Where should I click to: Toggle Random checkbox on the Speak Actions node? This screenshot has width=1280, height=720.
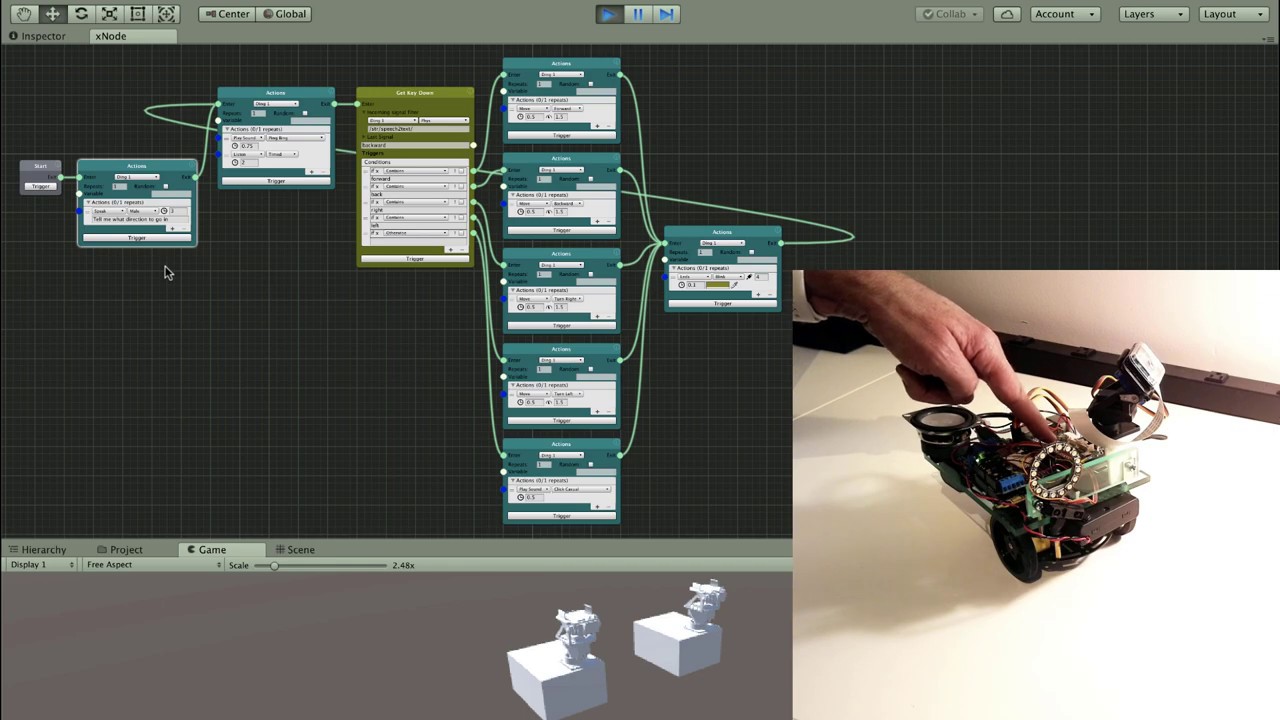tap(166, 186)
